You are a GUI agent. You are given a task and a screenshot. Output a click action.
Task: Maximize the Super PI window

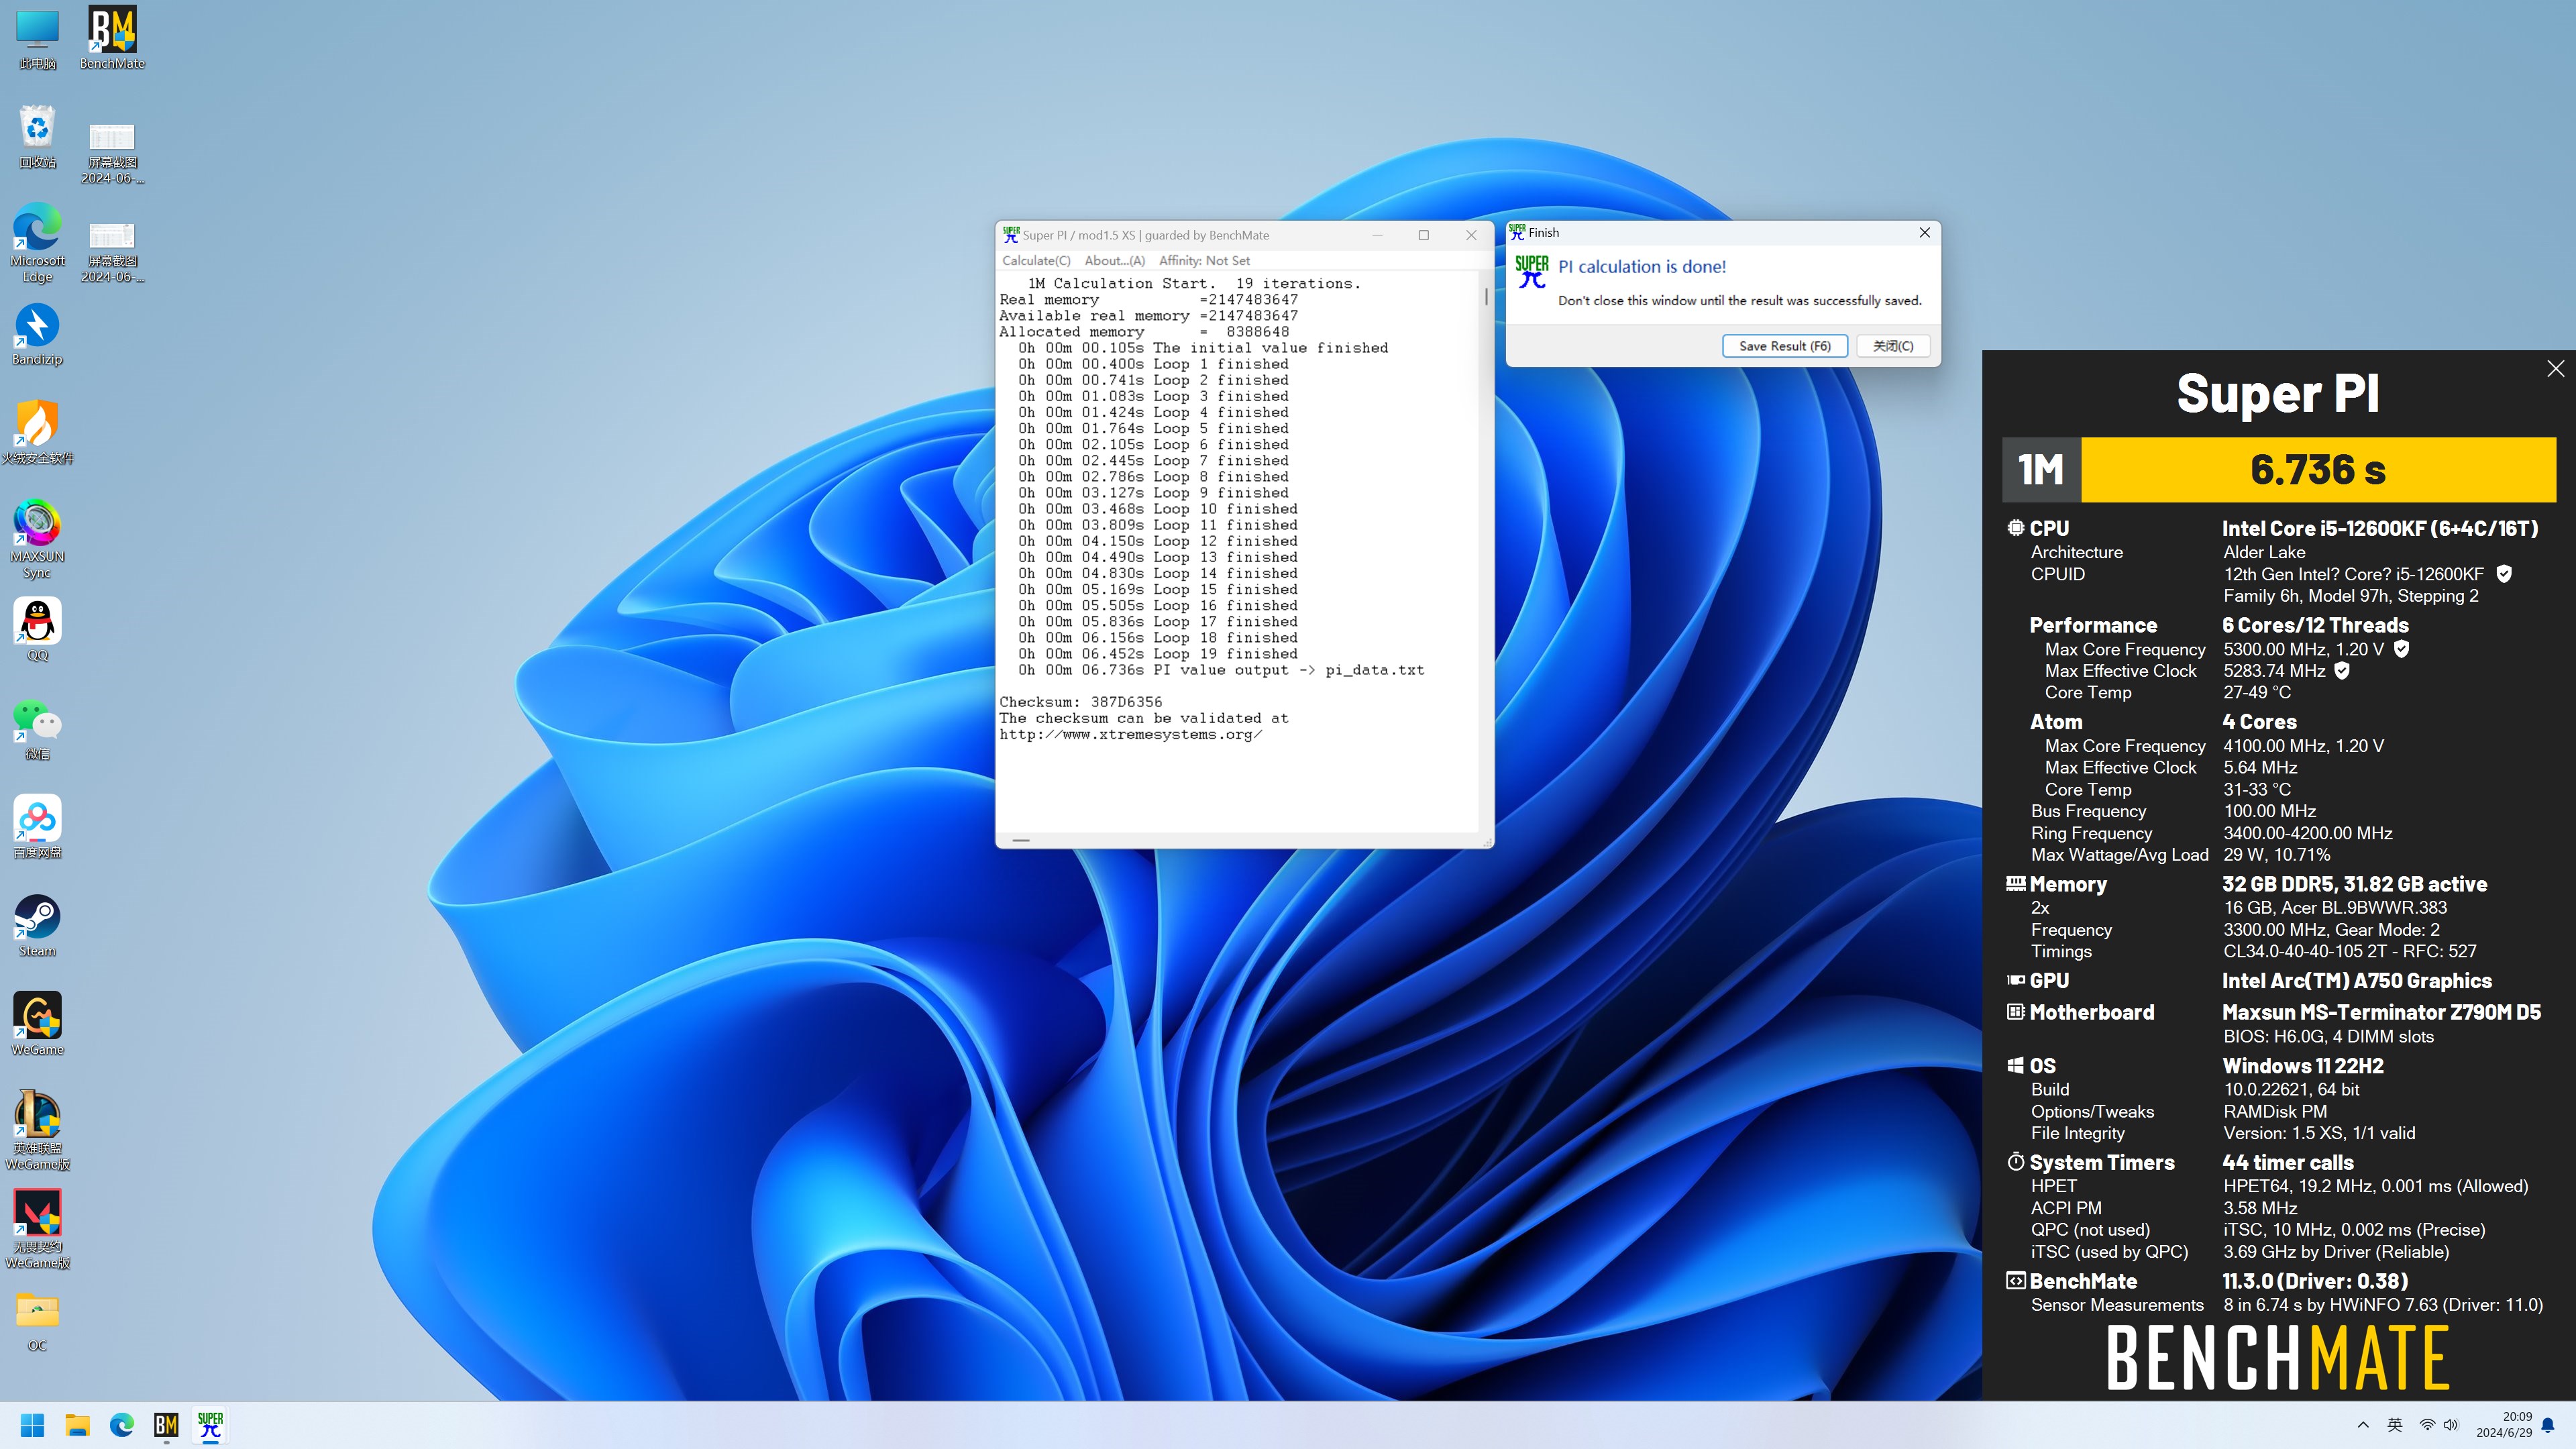click(x=1424, y=235)
